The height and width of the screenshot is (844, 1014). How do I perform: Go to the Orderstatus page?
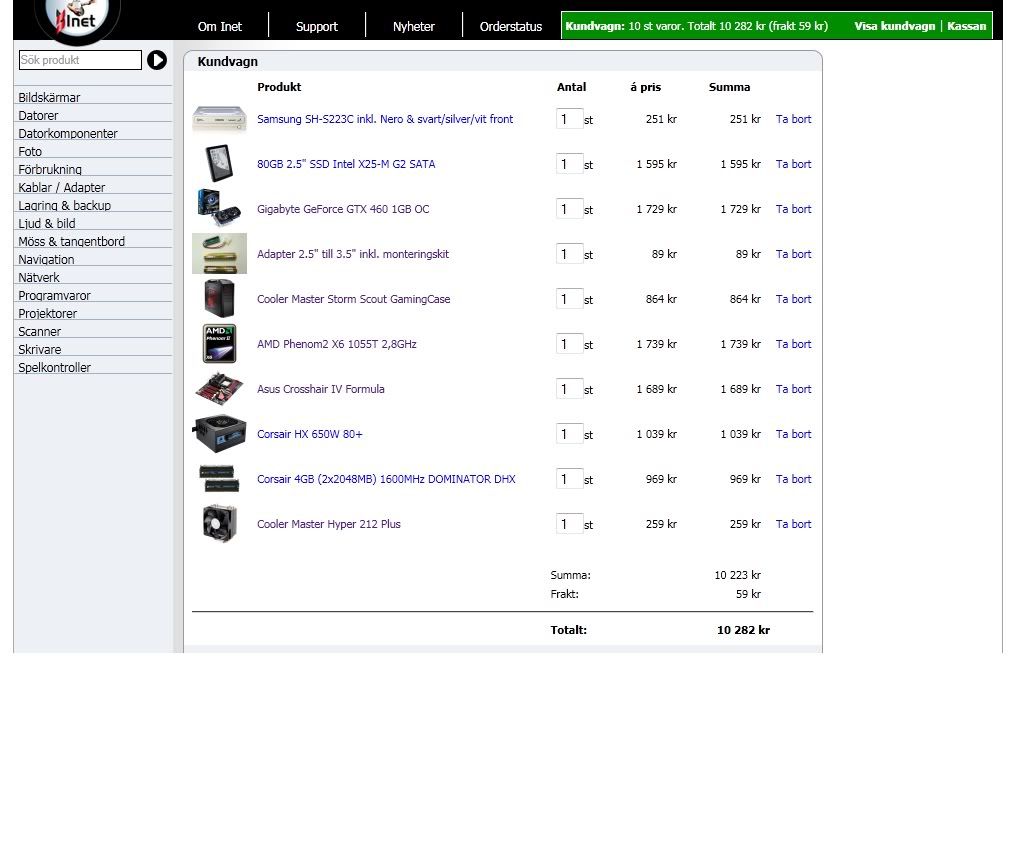510,27
